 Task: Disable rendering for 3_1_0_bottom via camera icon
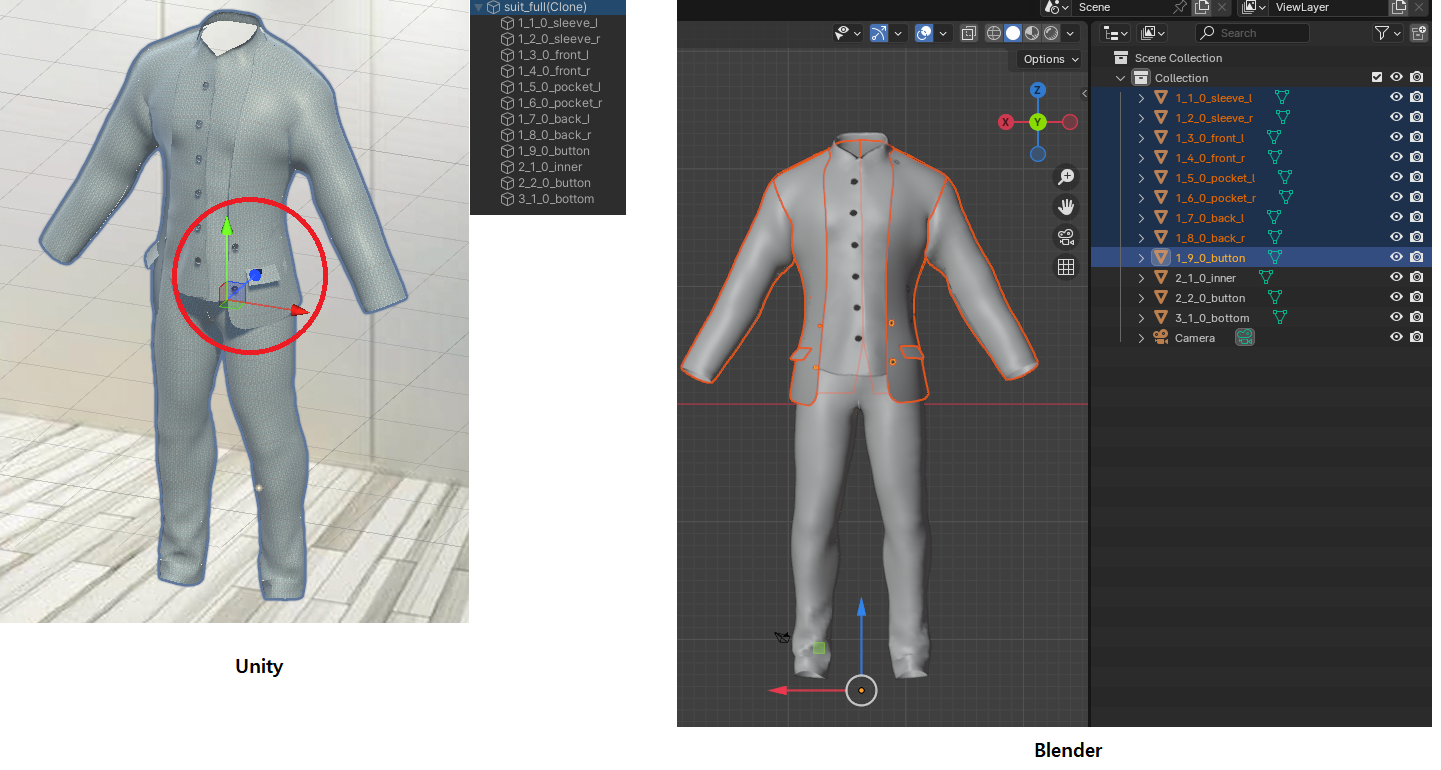coord(1417,318)
